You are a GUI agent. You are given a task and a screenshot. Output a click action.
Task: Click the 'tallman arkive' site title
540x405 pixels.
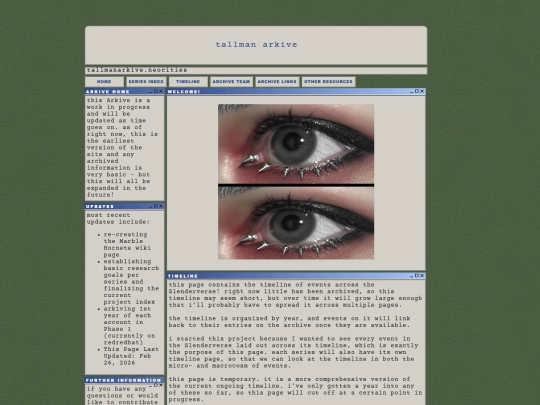[256, 45]
